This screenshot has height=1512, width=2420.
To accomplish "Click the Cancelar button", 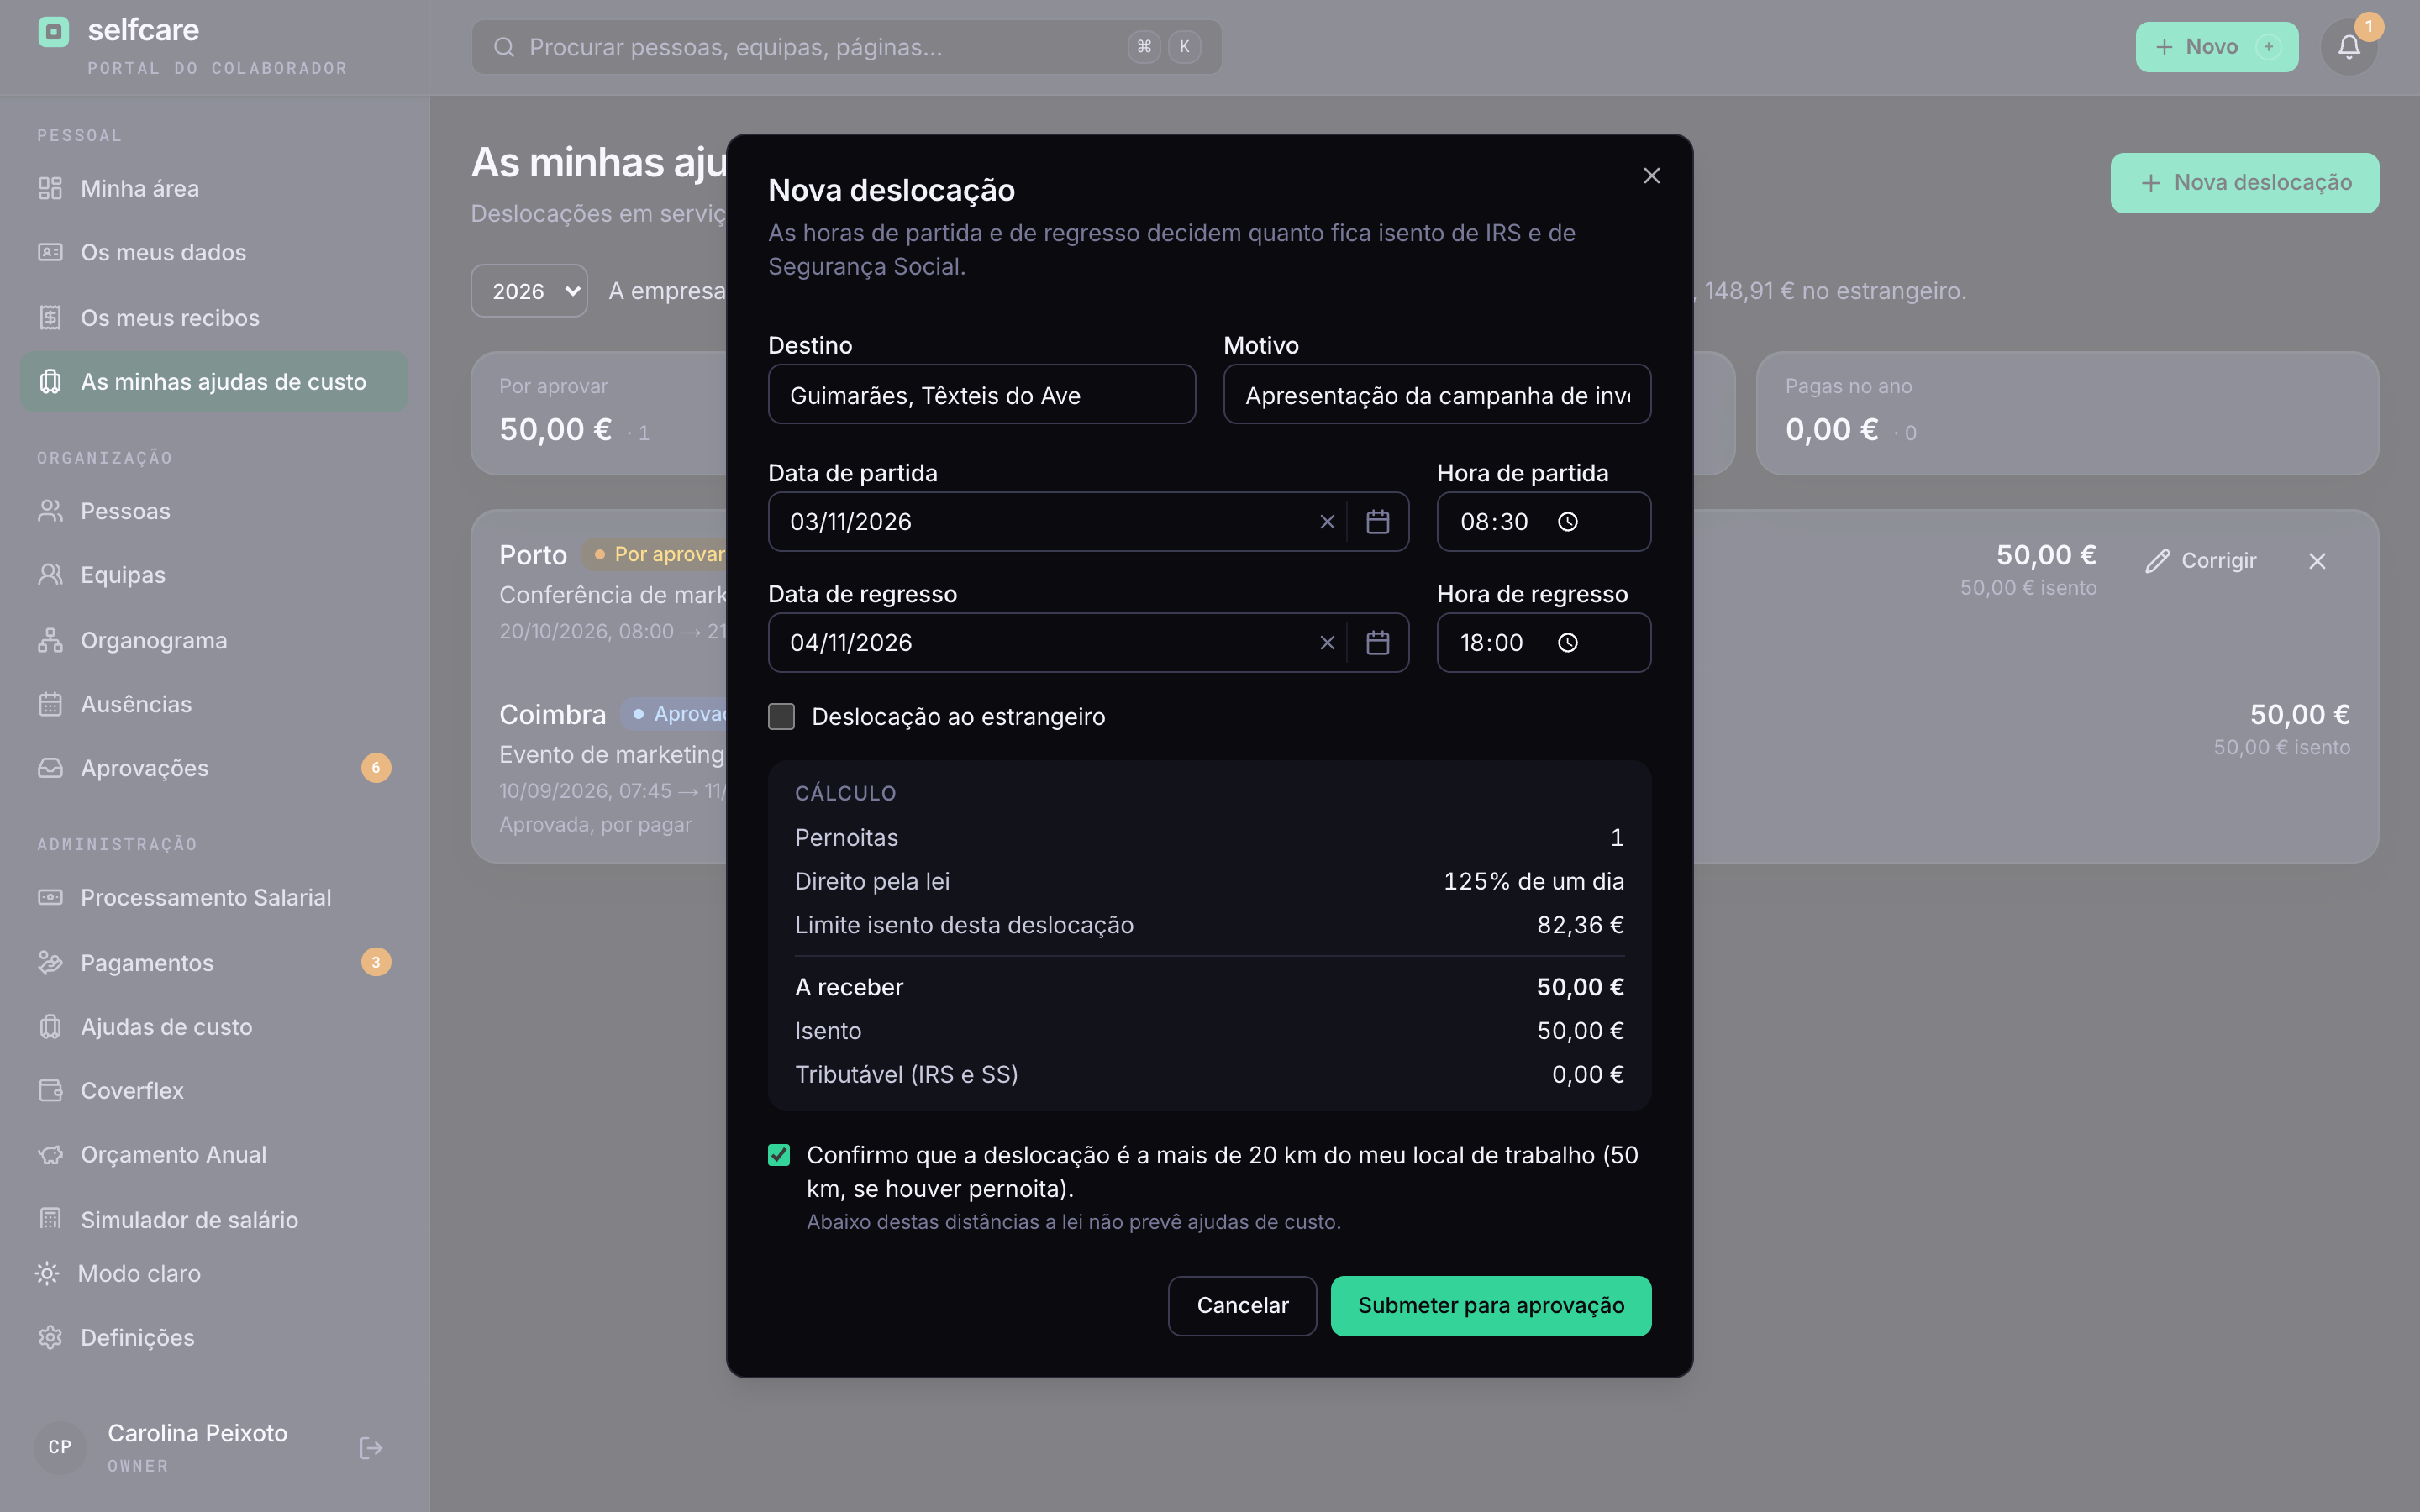I will coord(1242,1306).
